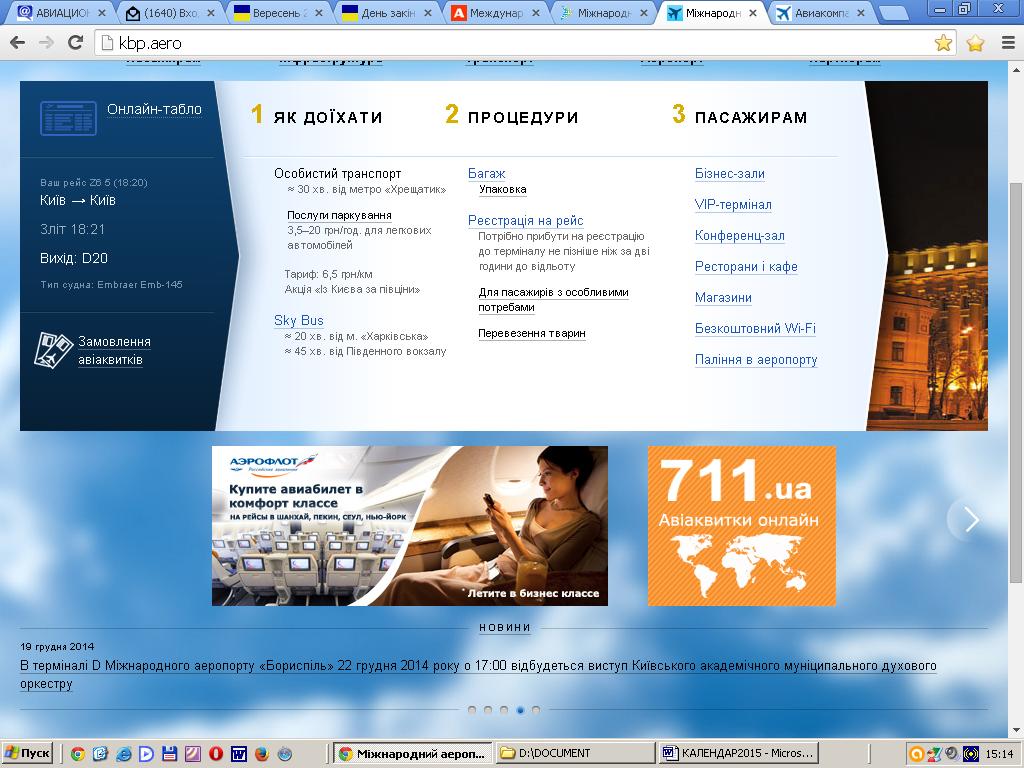Image resolution: width=1024 pixels, height=768 pixels.
Task: Click the browser back arrow
Action: click(x=17, y=43)
